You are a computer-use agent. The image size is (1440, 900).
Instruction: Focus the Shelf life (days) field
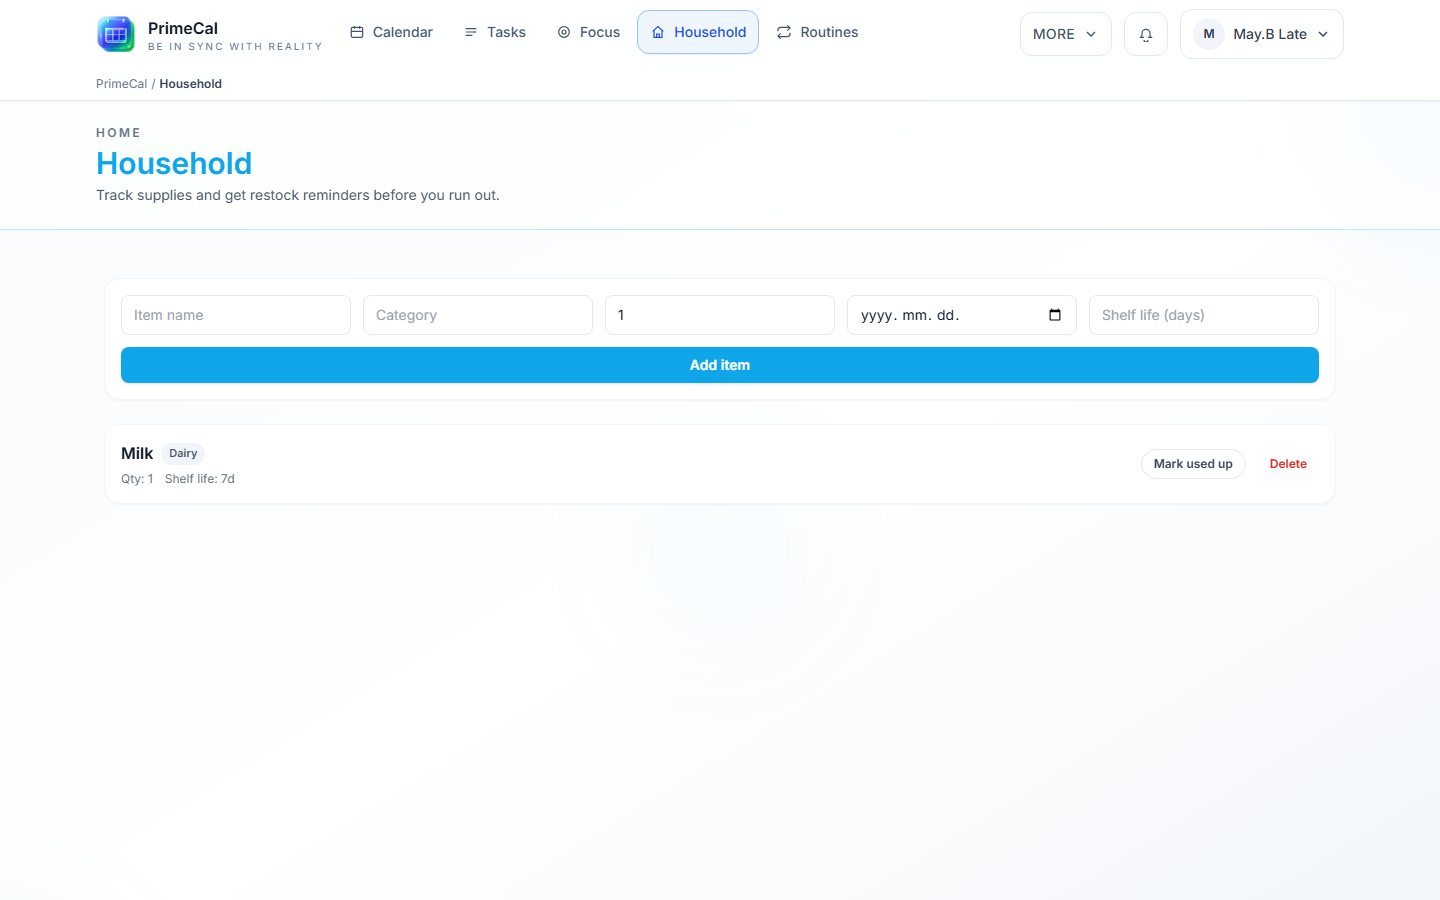tap(1204, 315)
